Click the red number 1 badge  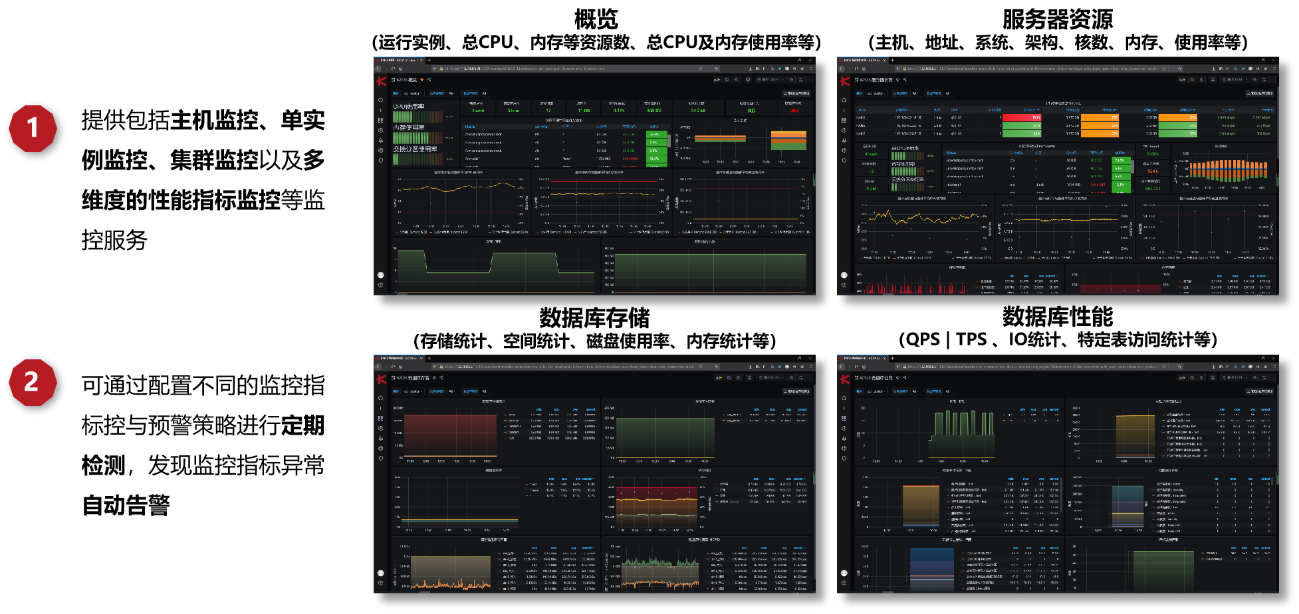(x=32, y=128)
